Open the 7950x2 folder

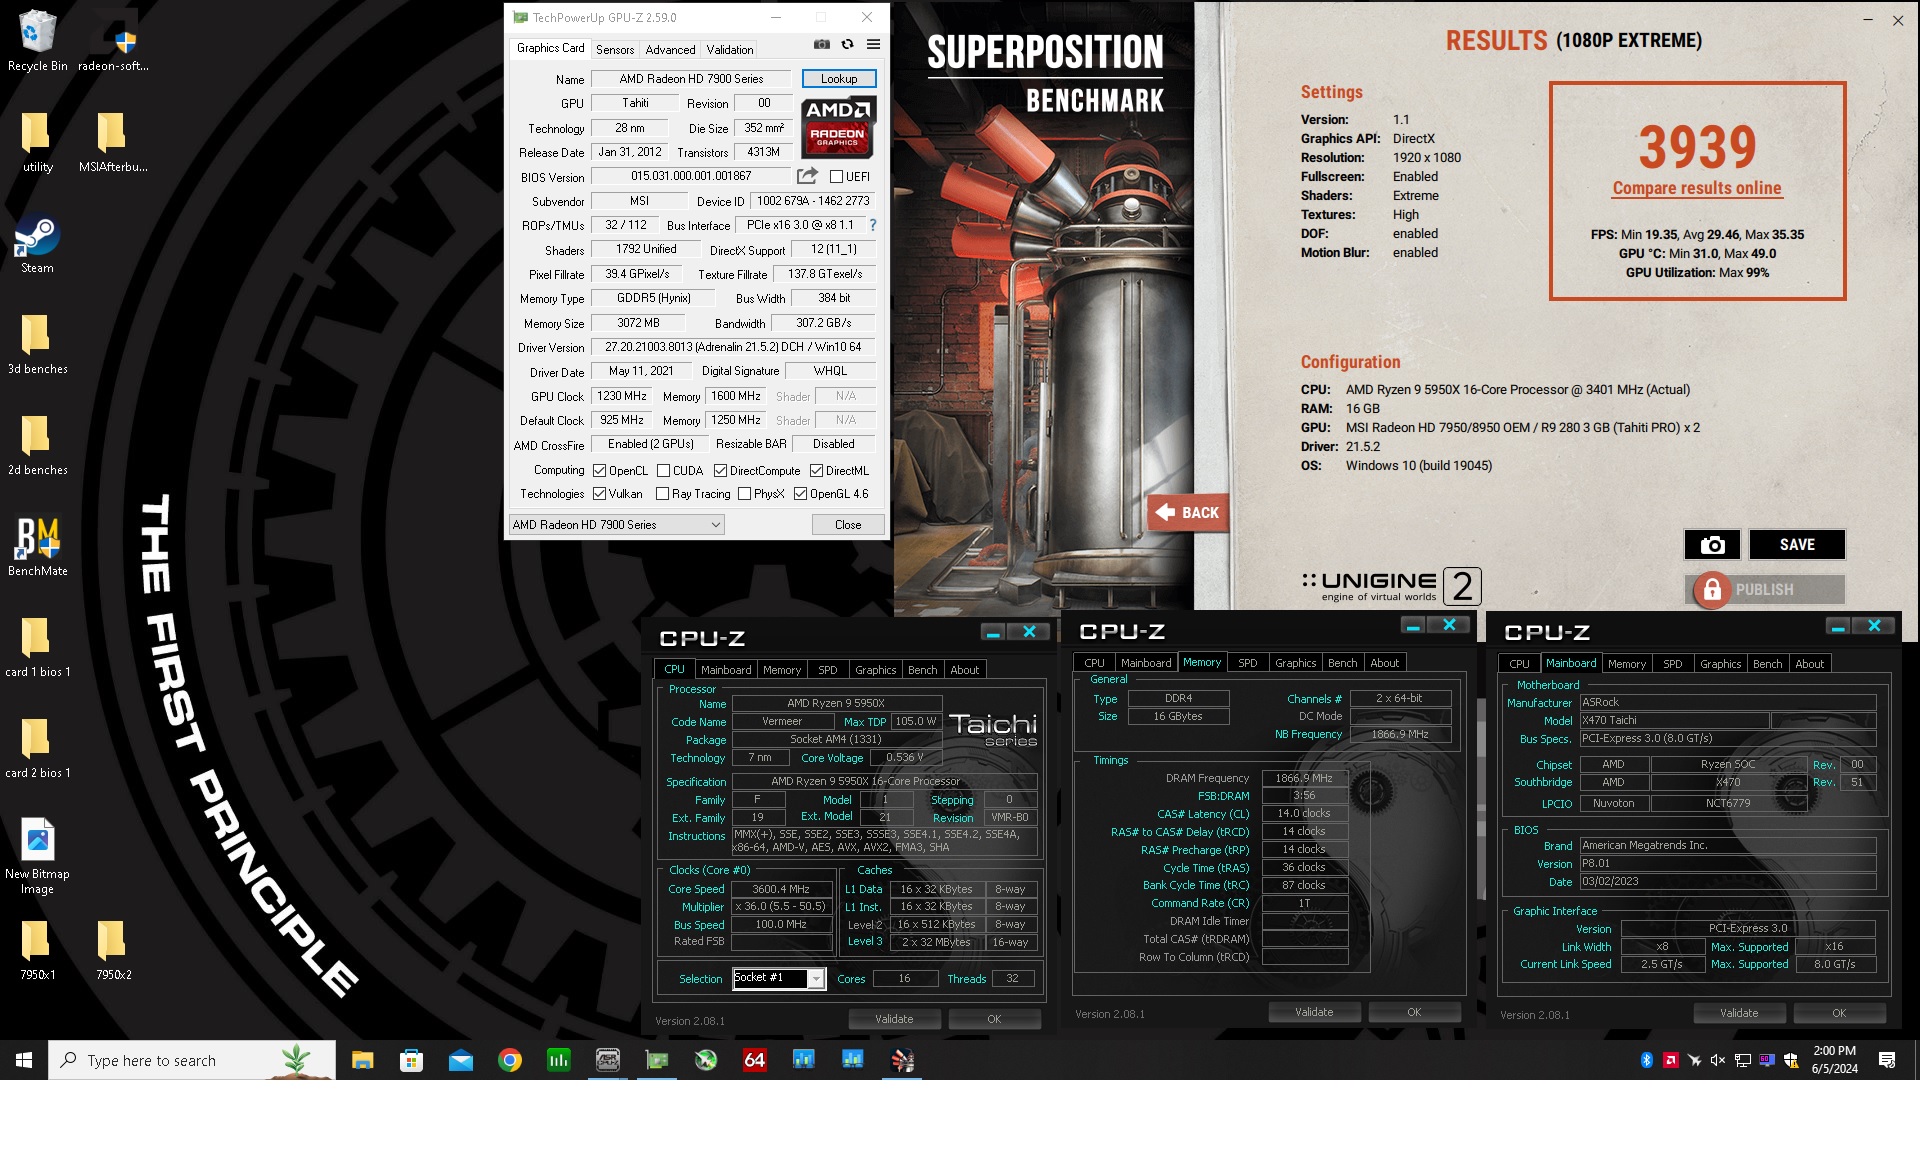[x=113, y=949]
